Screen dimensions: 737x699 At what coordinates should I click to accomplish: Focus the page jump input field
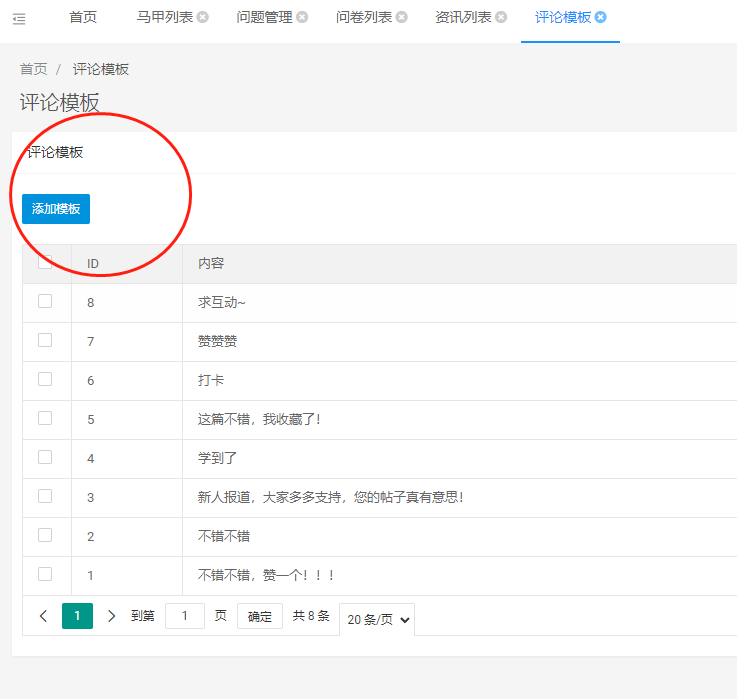185,616
